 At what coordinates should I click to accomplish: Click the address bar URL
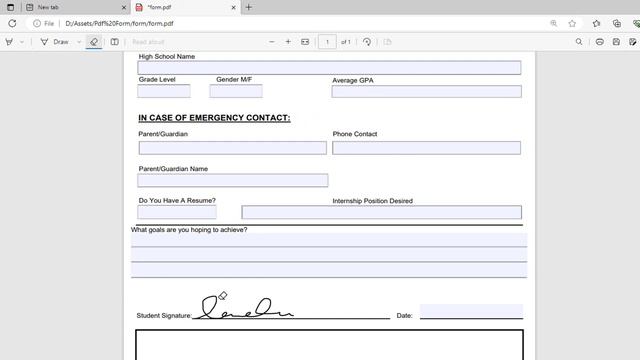pos(120,24)
